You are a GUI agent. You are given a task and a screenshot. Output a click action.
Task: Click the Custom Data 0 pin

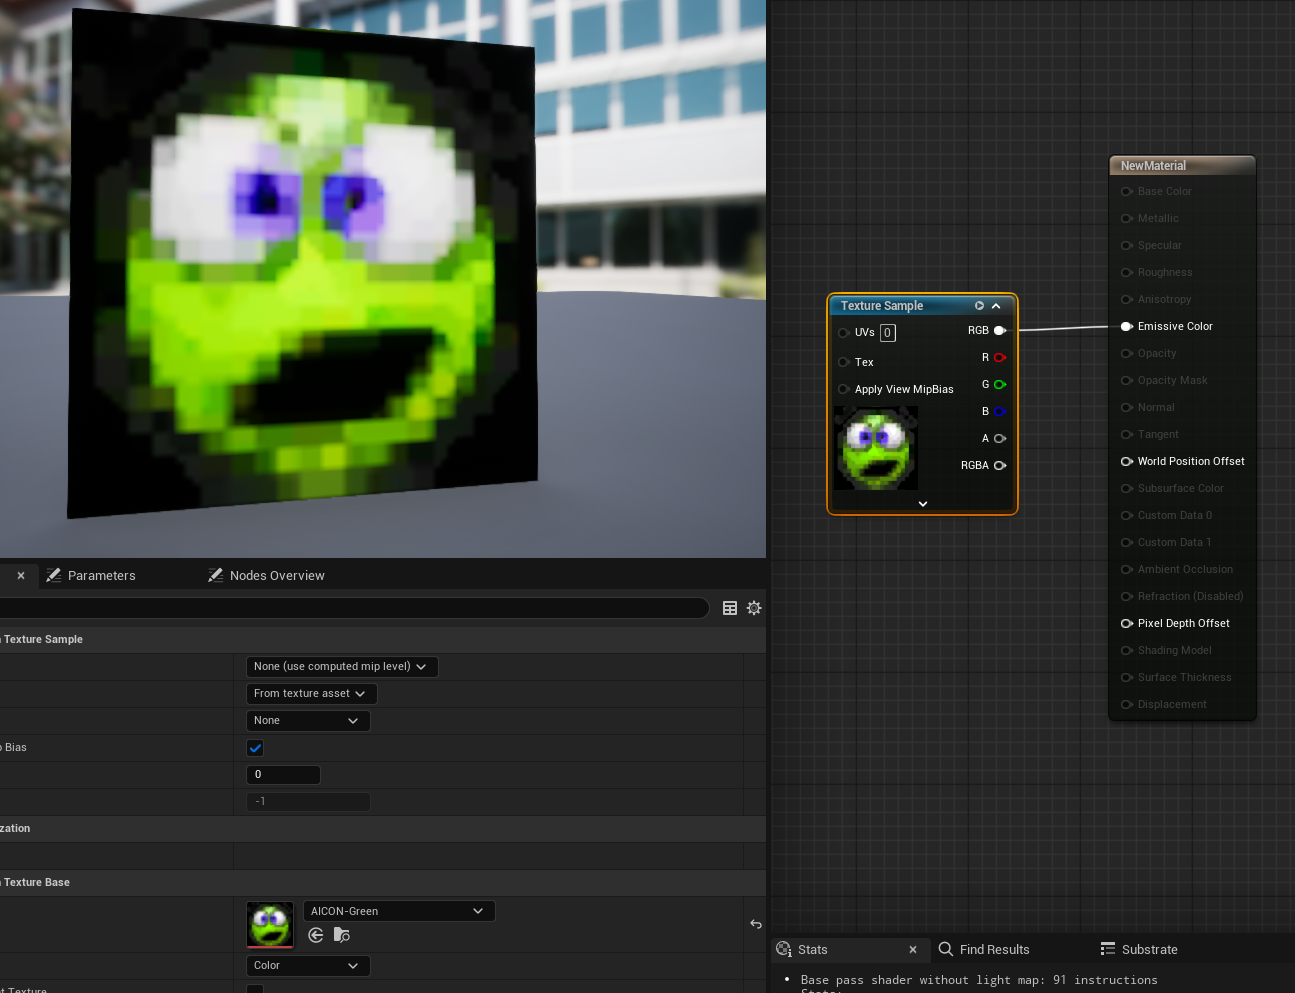coord(1127,515)
